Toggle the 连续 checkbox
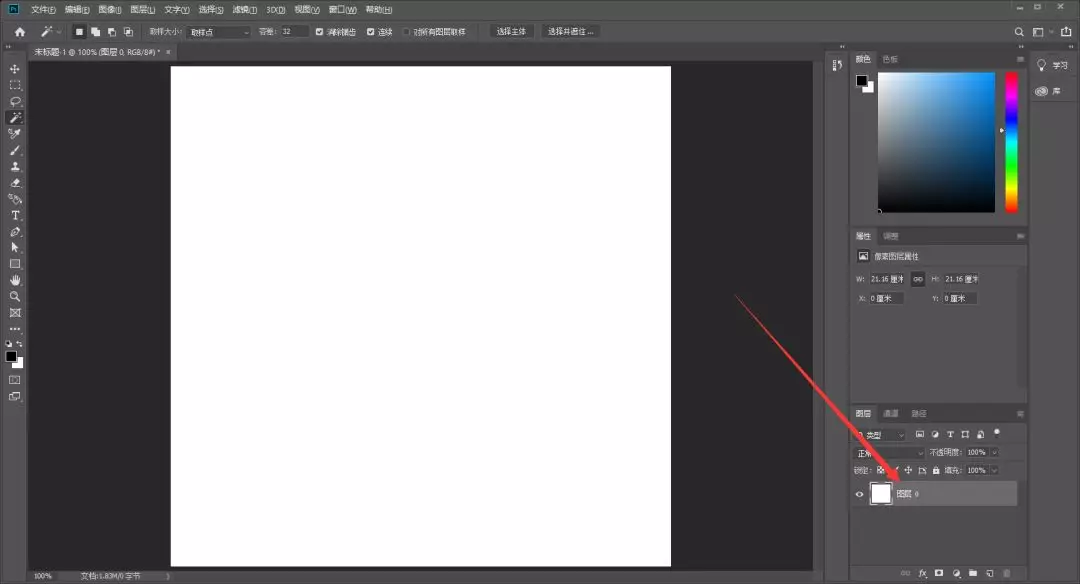This screenshot has height=584, width=1080. (x=371, y=32)
